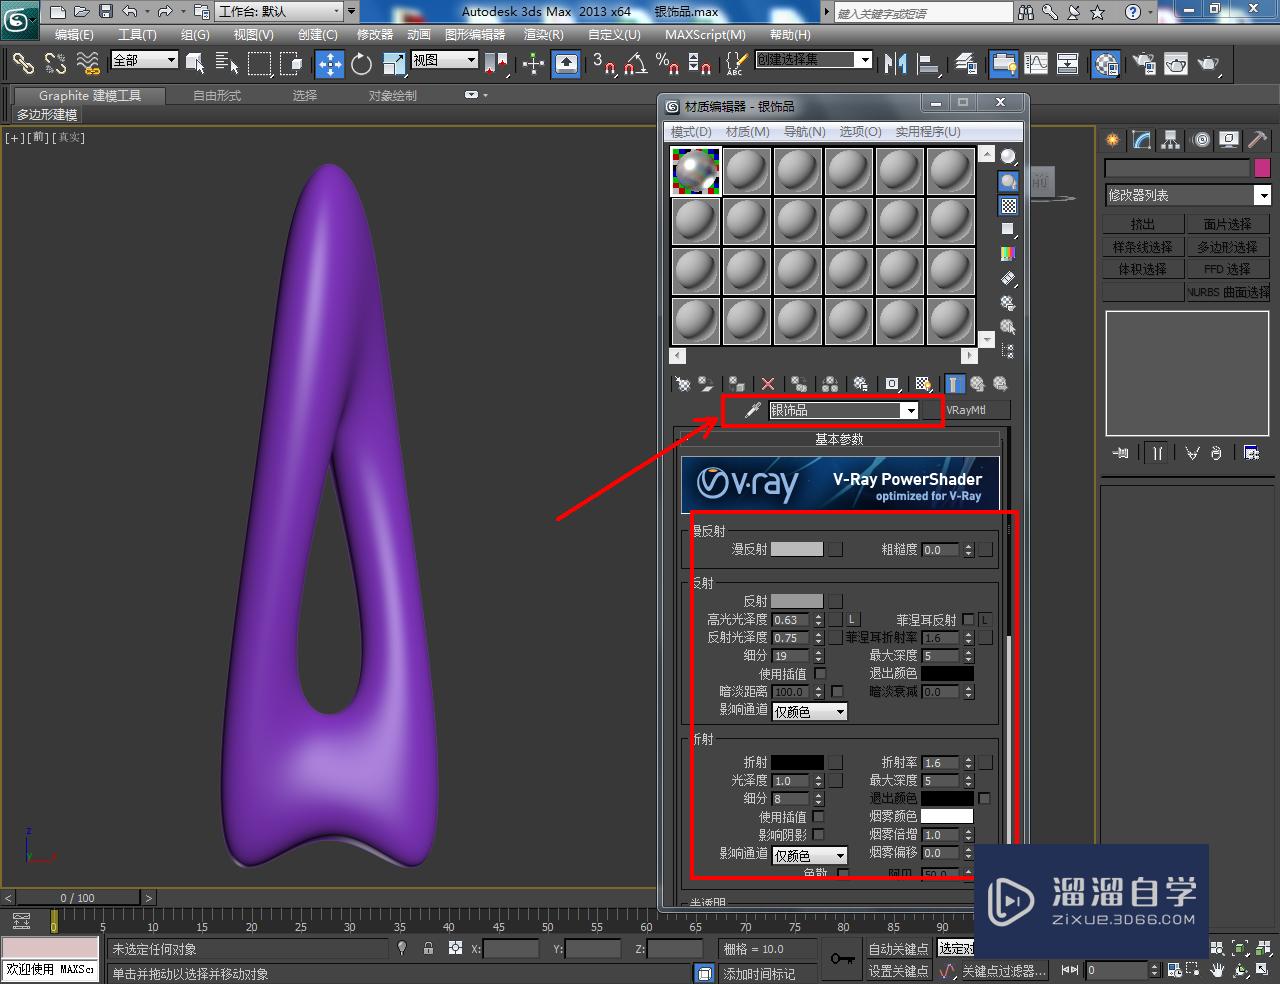1280x984 pixels.
Task: Open Render Setup teapot icon
Action: (x=1143, y=64)
